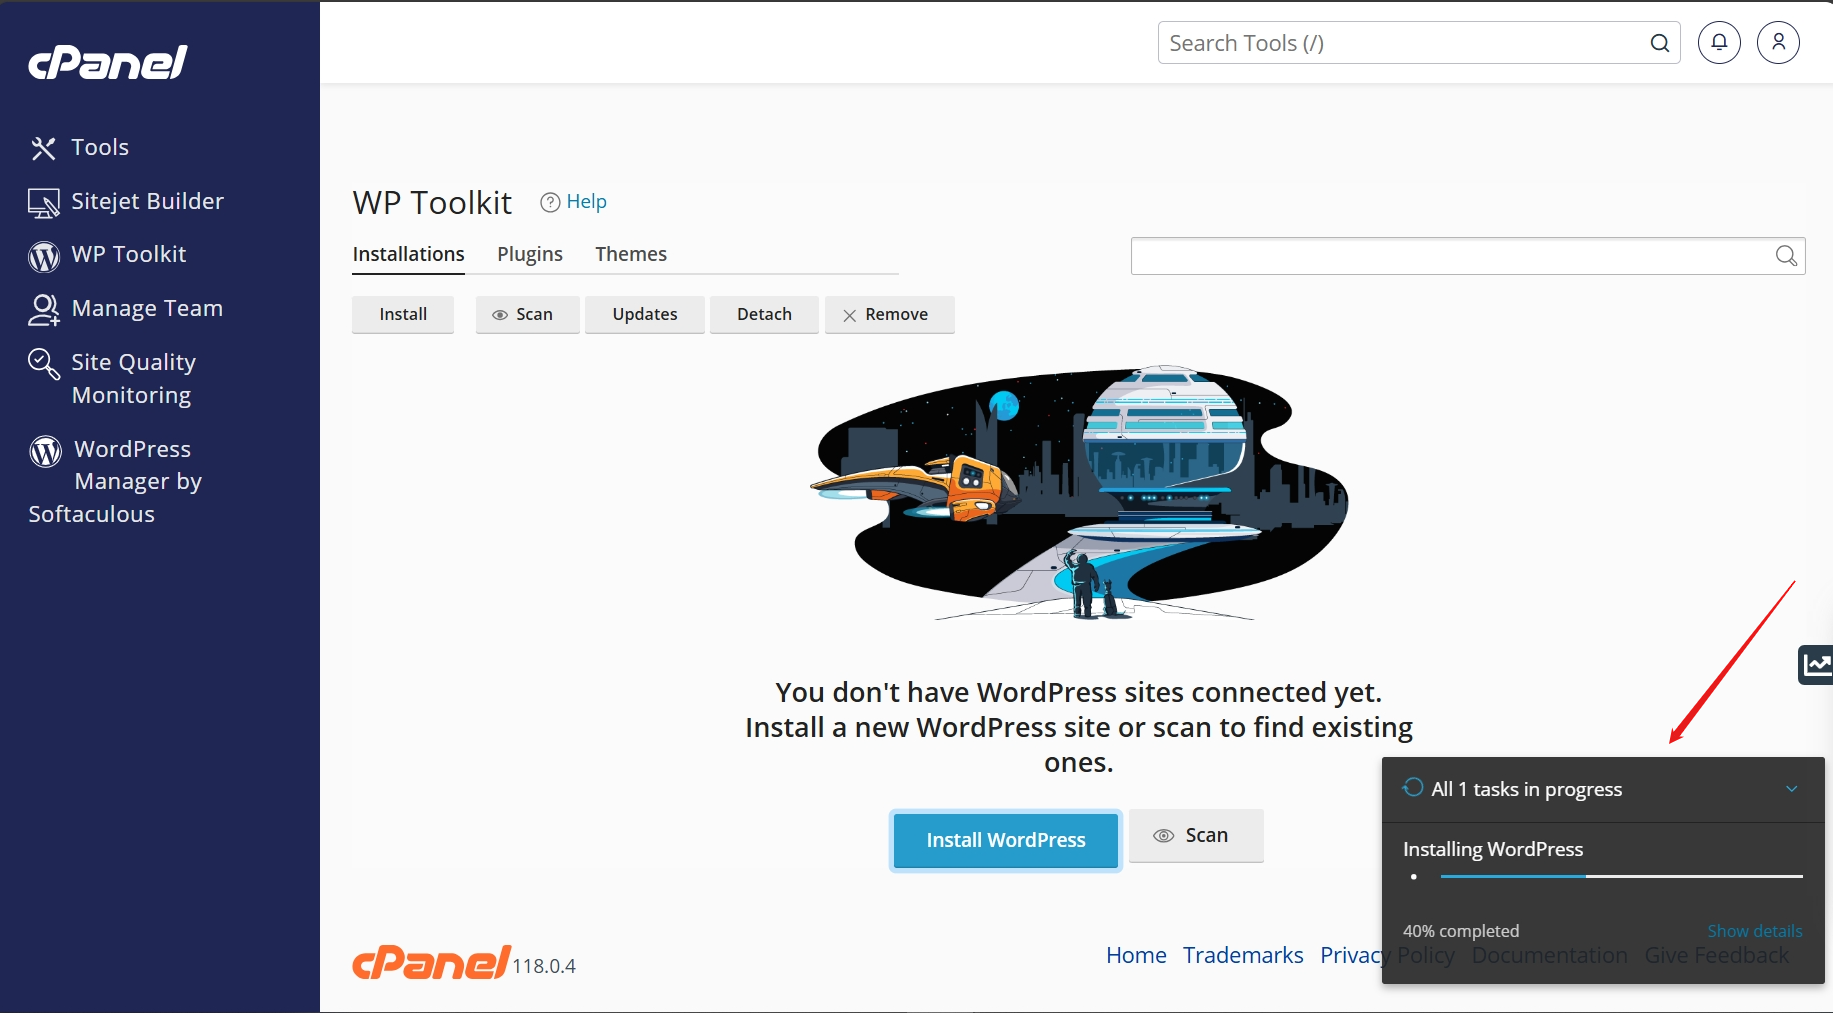Viewport: 1833px width, 1013px height.
Task: Click the Sitejet Builder monitor icon
Action: click(43, 203)
